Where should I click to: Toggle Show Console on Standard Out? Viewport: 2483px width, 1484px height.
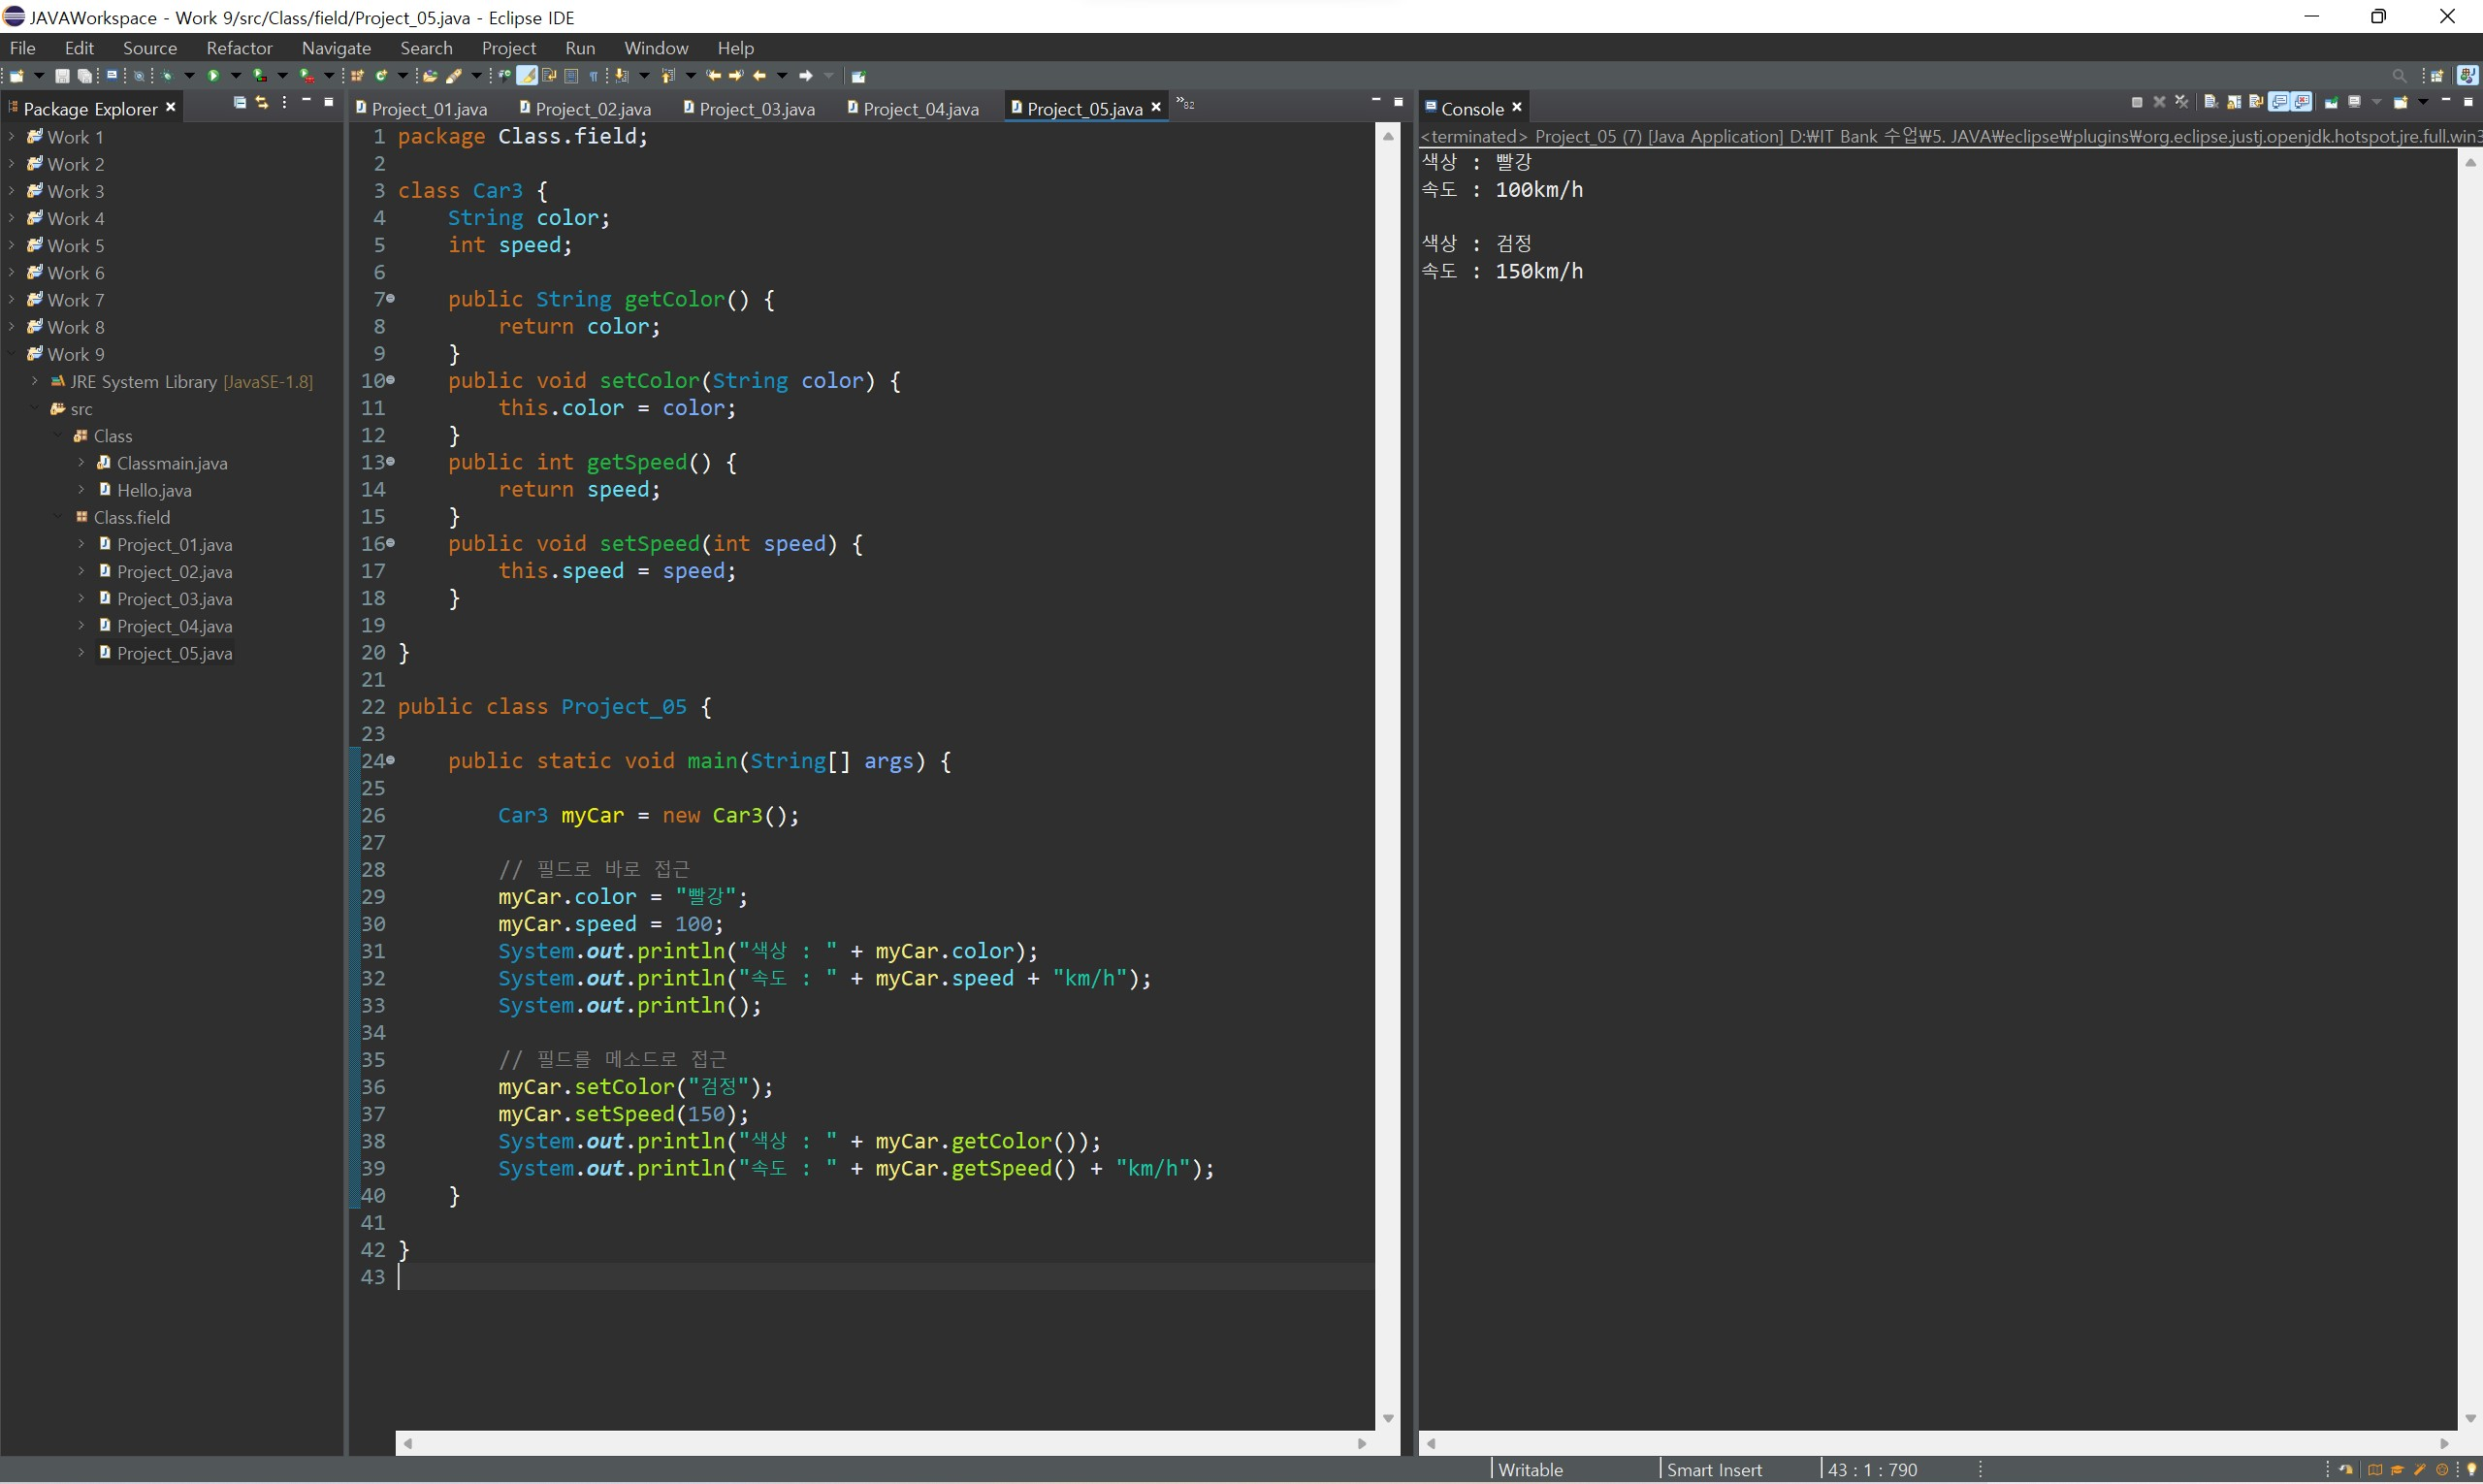click(x=2279, y=102)
